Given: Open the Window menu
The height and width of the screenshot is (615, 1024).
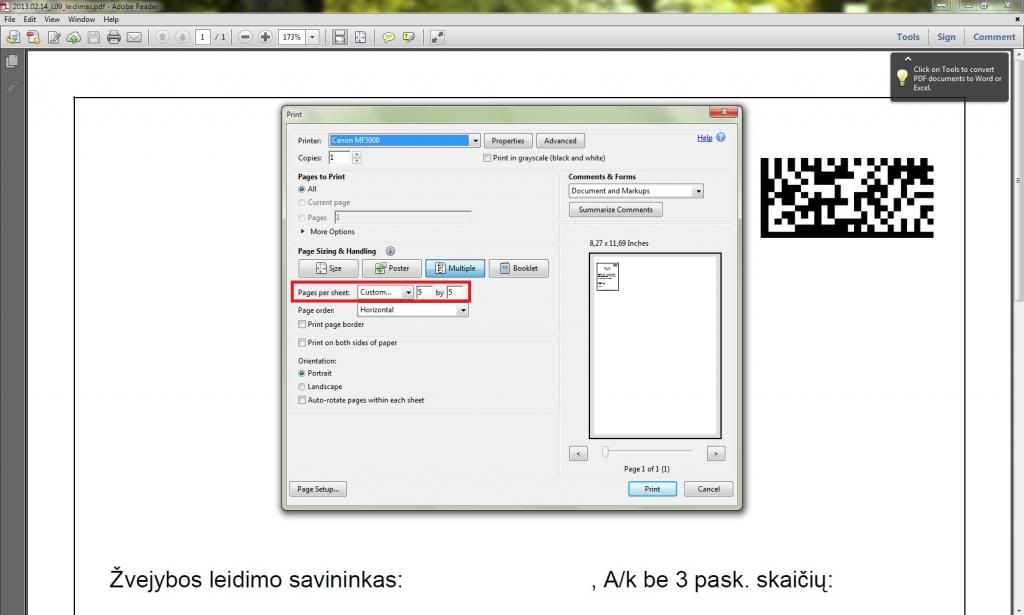Looking at the screenshot, I should 82,20.
